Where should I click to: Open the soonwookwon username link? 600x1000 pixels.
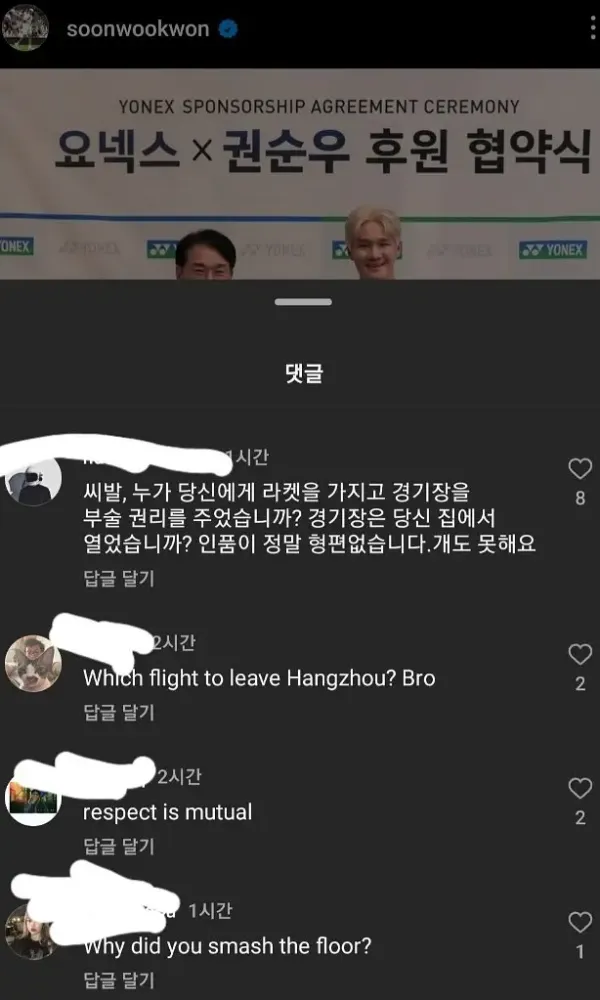pyautogui.click(x=138, y=29)
